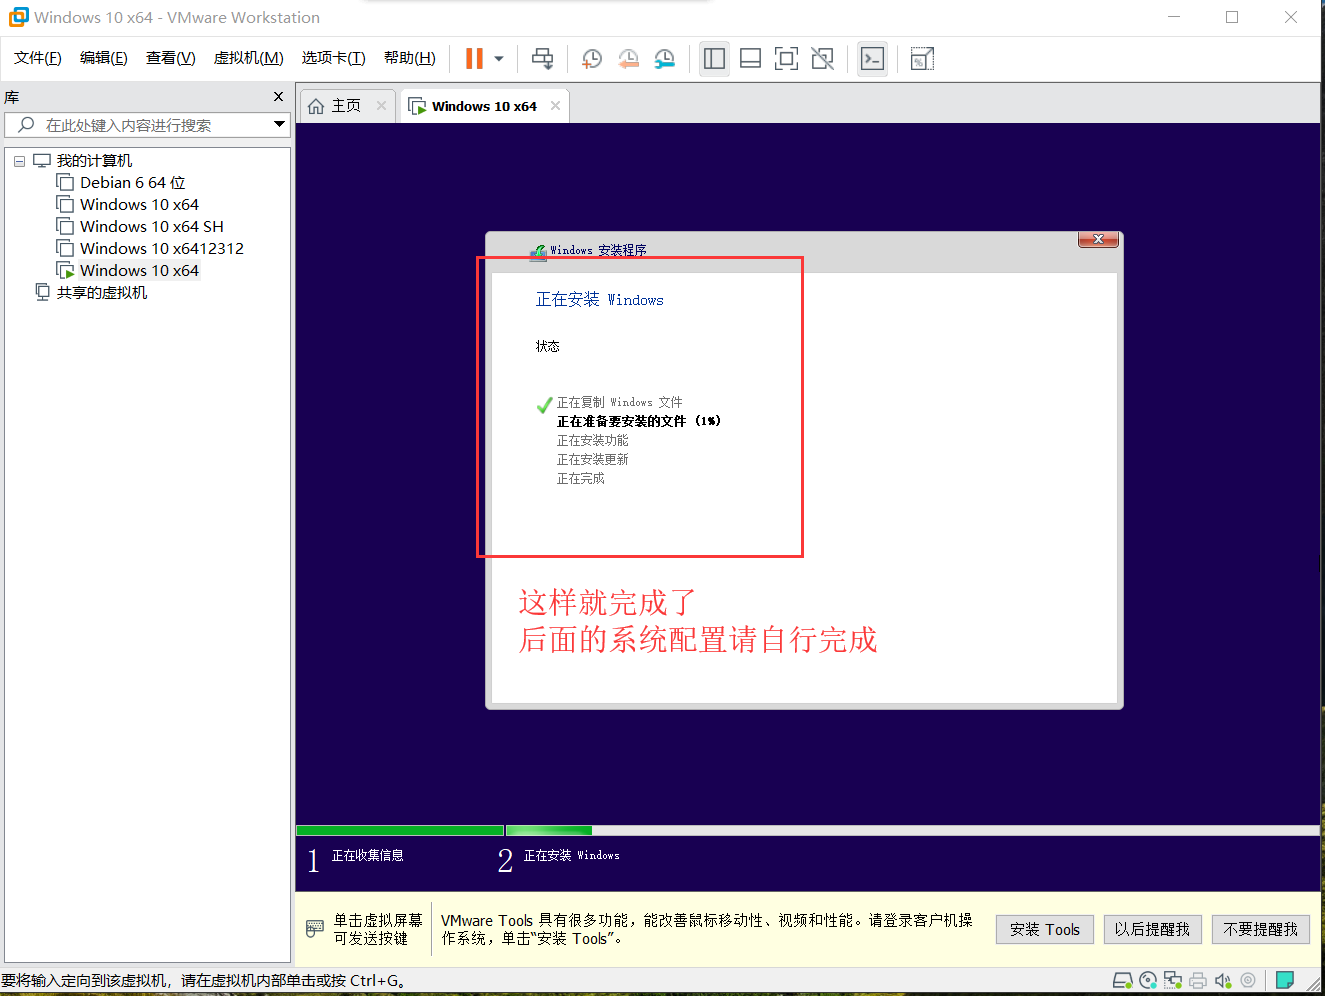Click step 2 正在安装 Windows label
1325x996 pixels.
coord(572,855)
